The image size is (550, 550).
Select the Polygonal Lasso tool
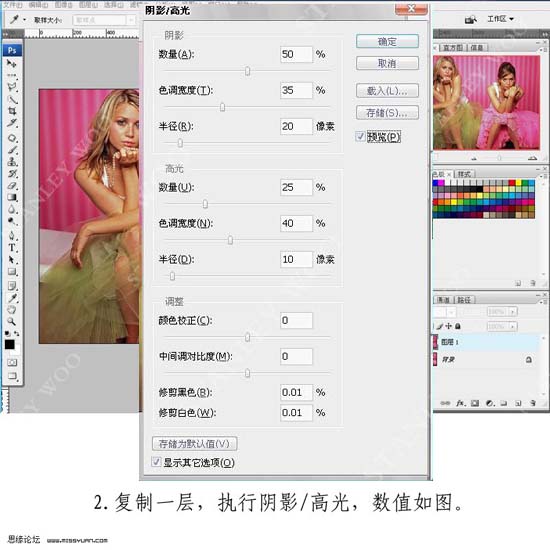[12, 87]
